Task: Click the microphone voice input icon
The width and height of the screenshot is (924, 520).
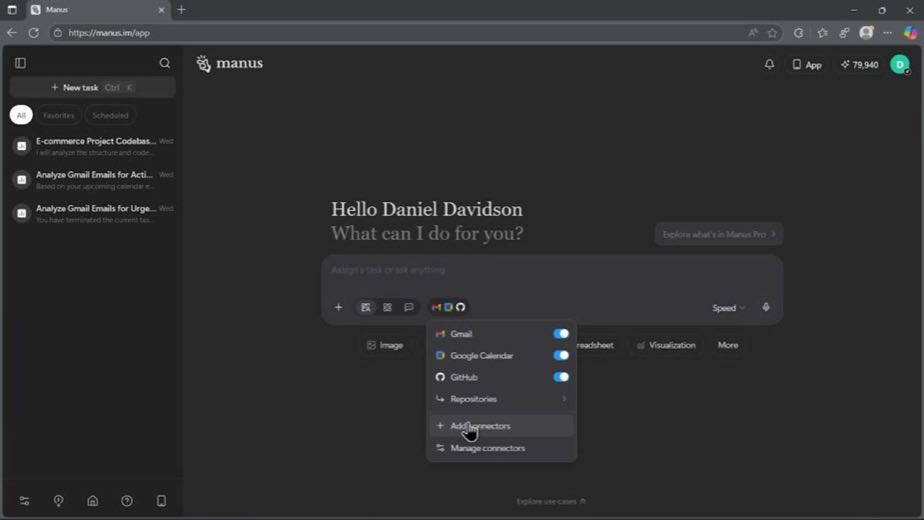Action: coord(765,307)
